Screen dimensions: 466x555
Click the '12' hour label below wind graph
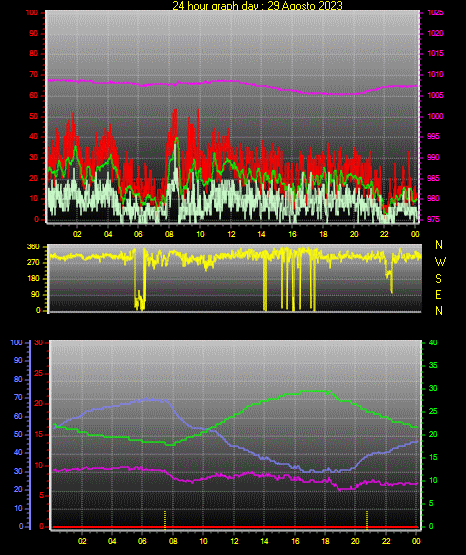click(231, 234)
